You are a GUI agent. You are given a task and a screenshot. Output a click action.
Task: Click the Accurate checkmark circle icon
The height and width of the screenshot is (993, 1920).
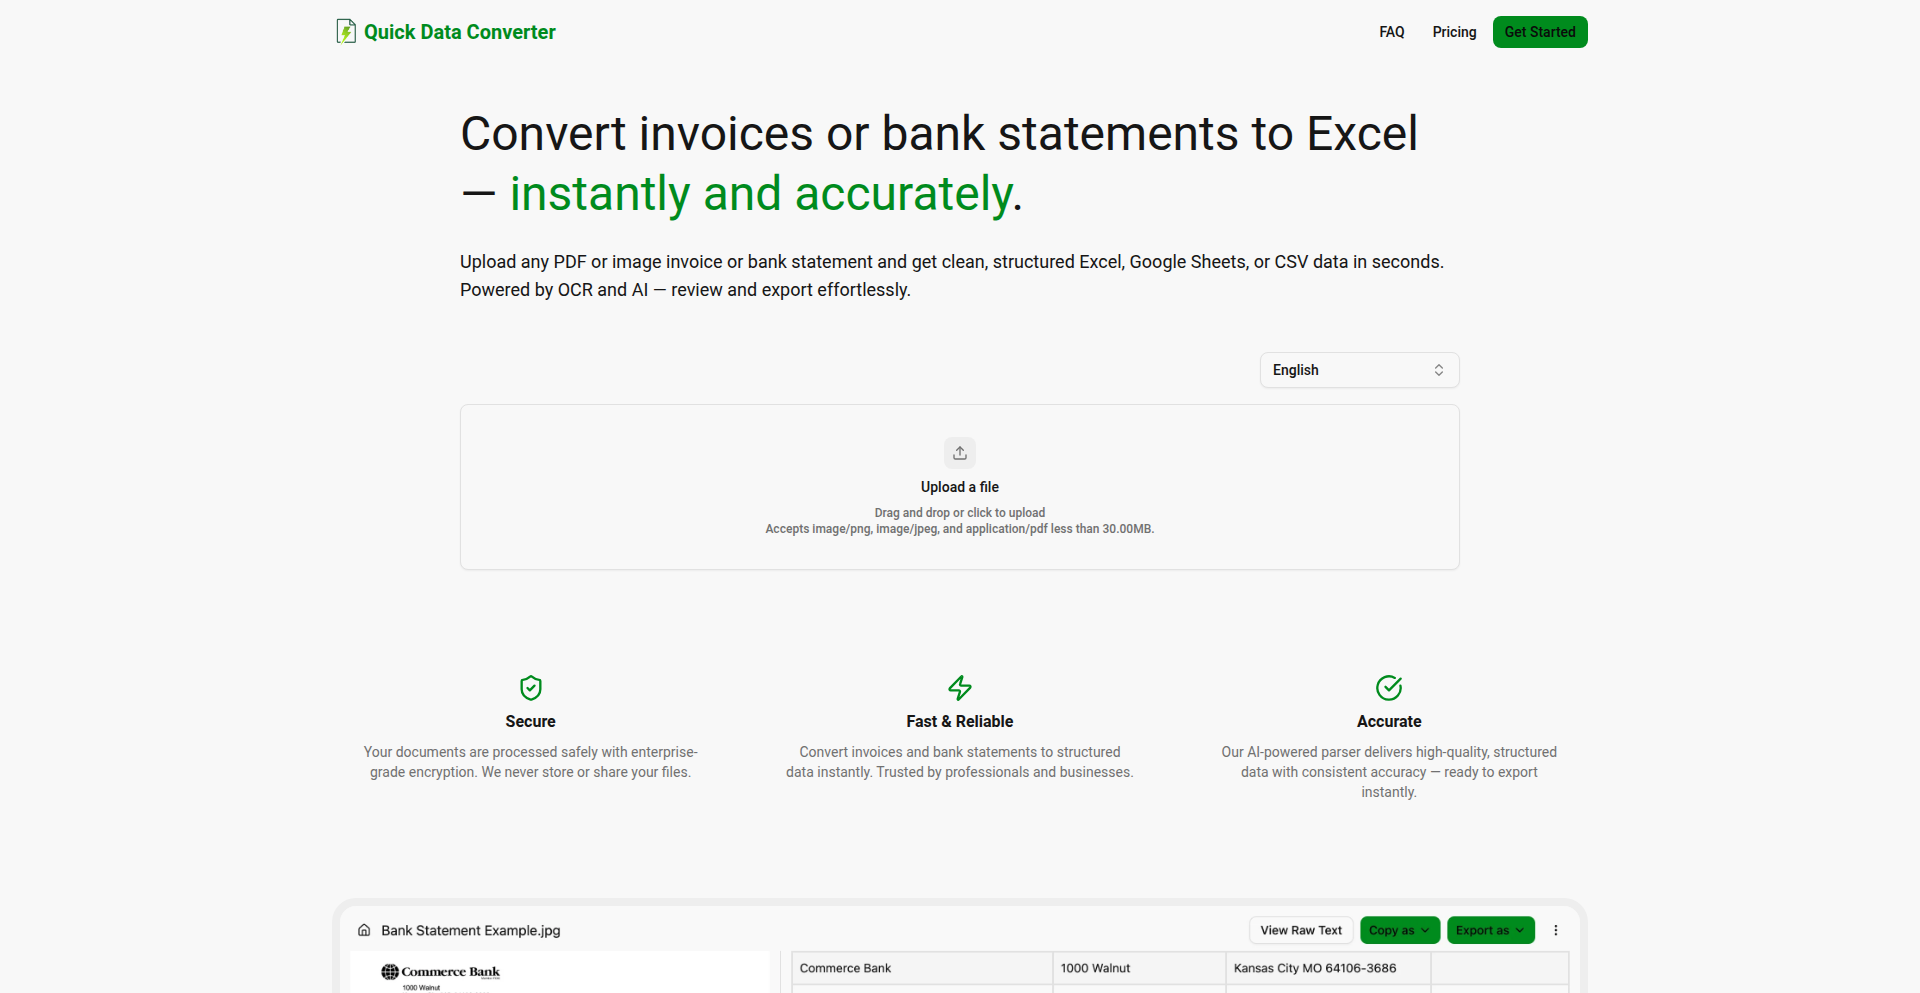1389,688
